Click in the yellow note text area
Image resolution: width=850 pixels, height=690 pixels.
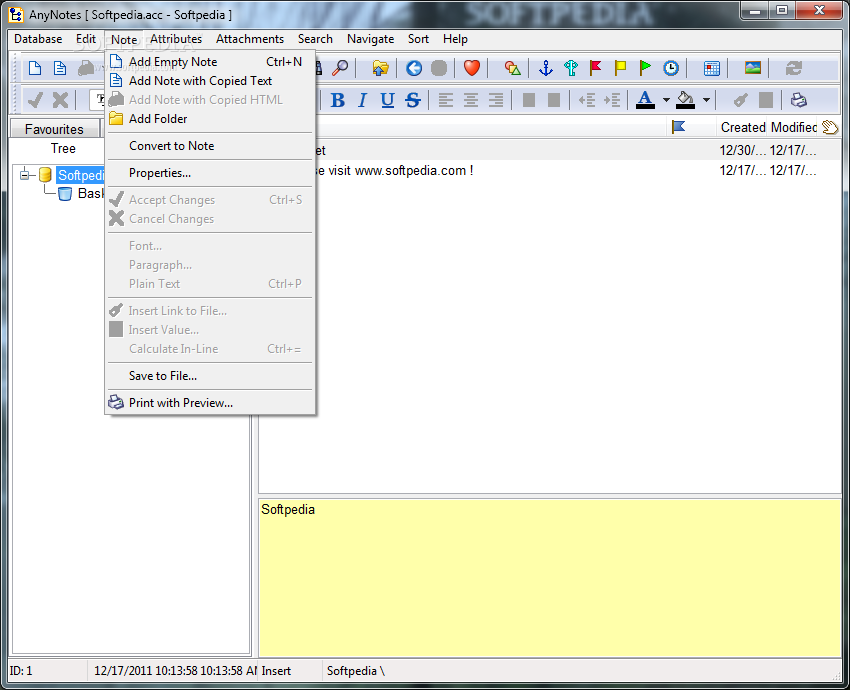pyautogui.click(x=550, y=578)
